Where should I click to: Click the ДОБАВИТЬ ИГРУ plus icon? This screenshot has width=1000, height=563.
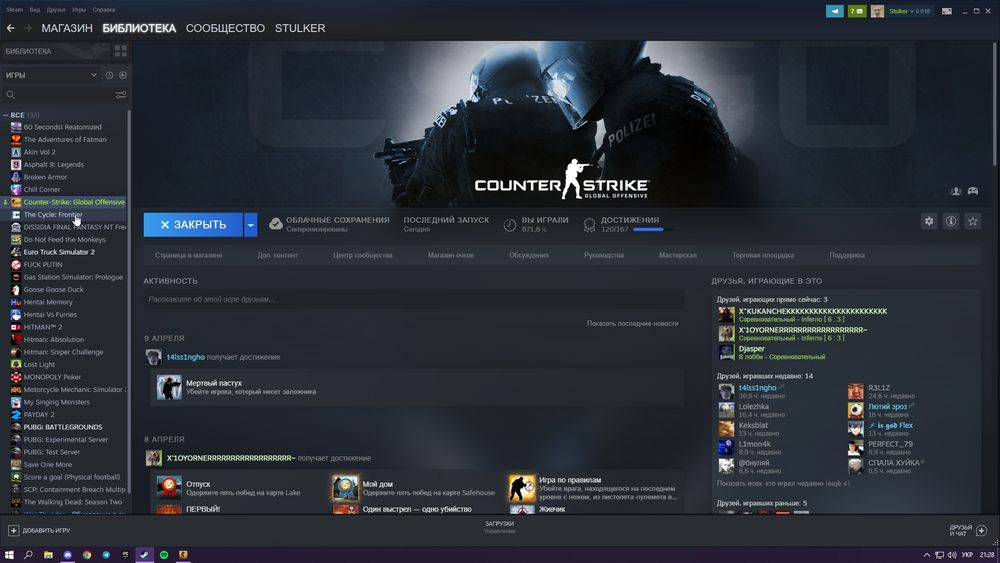pyautogui.click(x=13, y=530)
